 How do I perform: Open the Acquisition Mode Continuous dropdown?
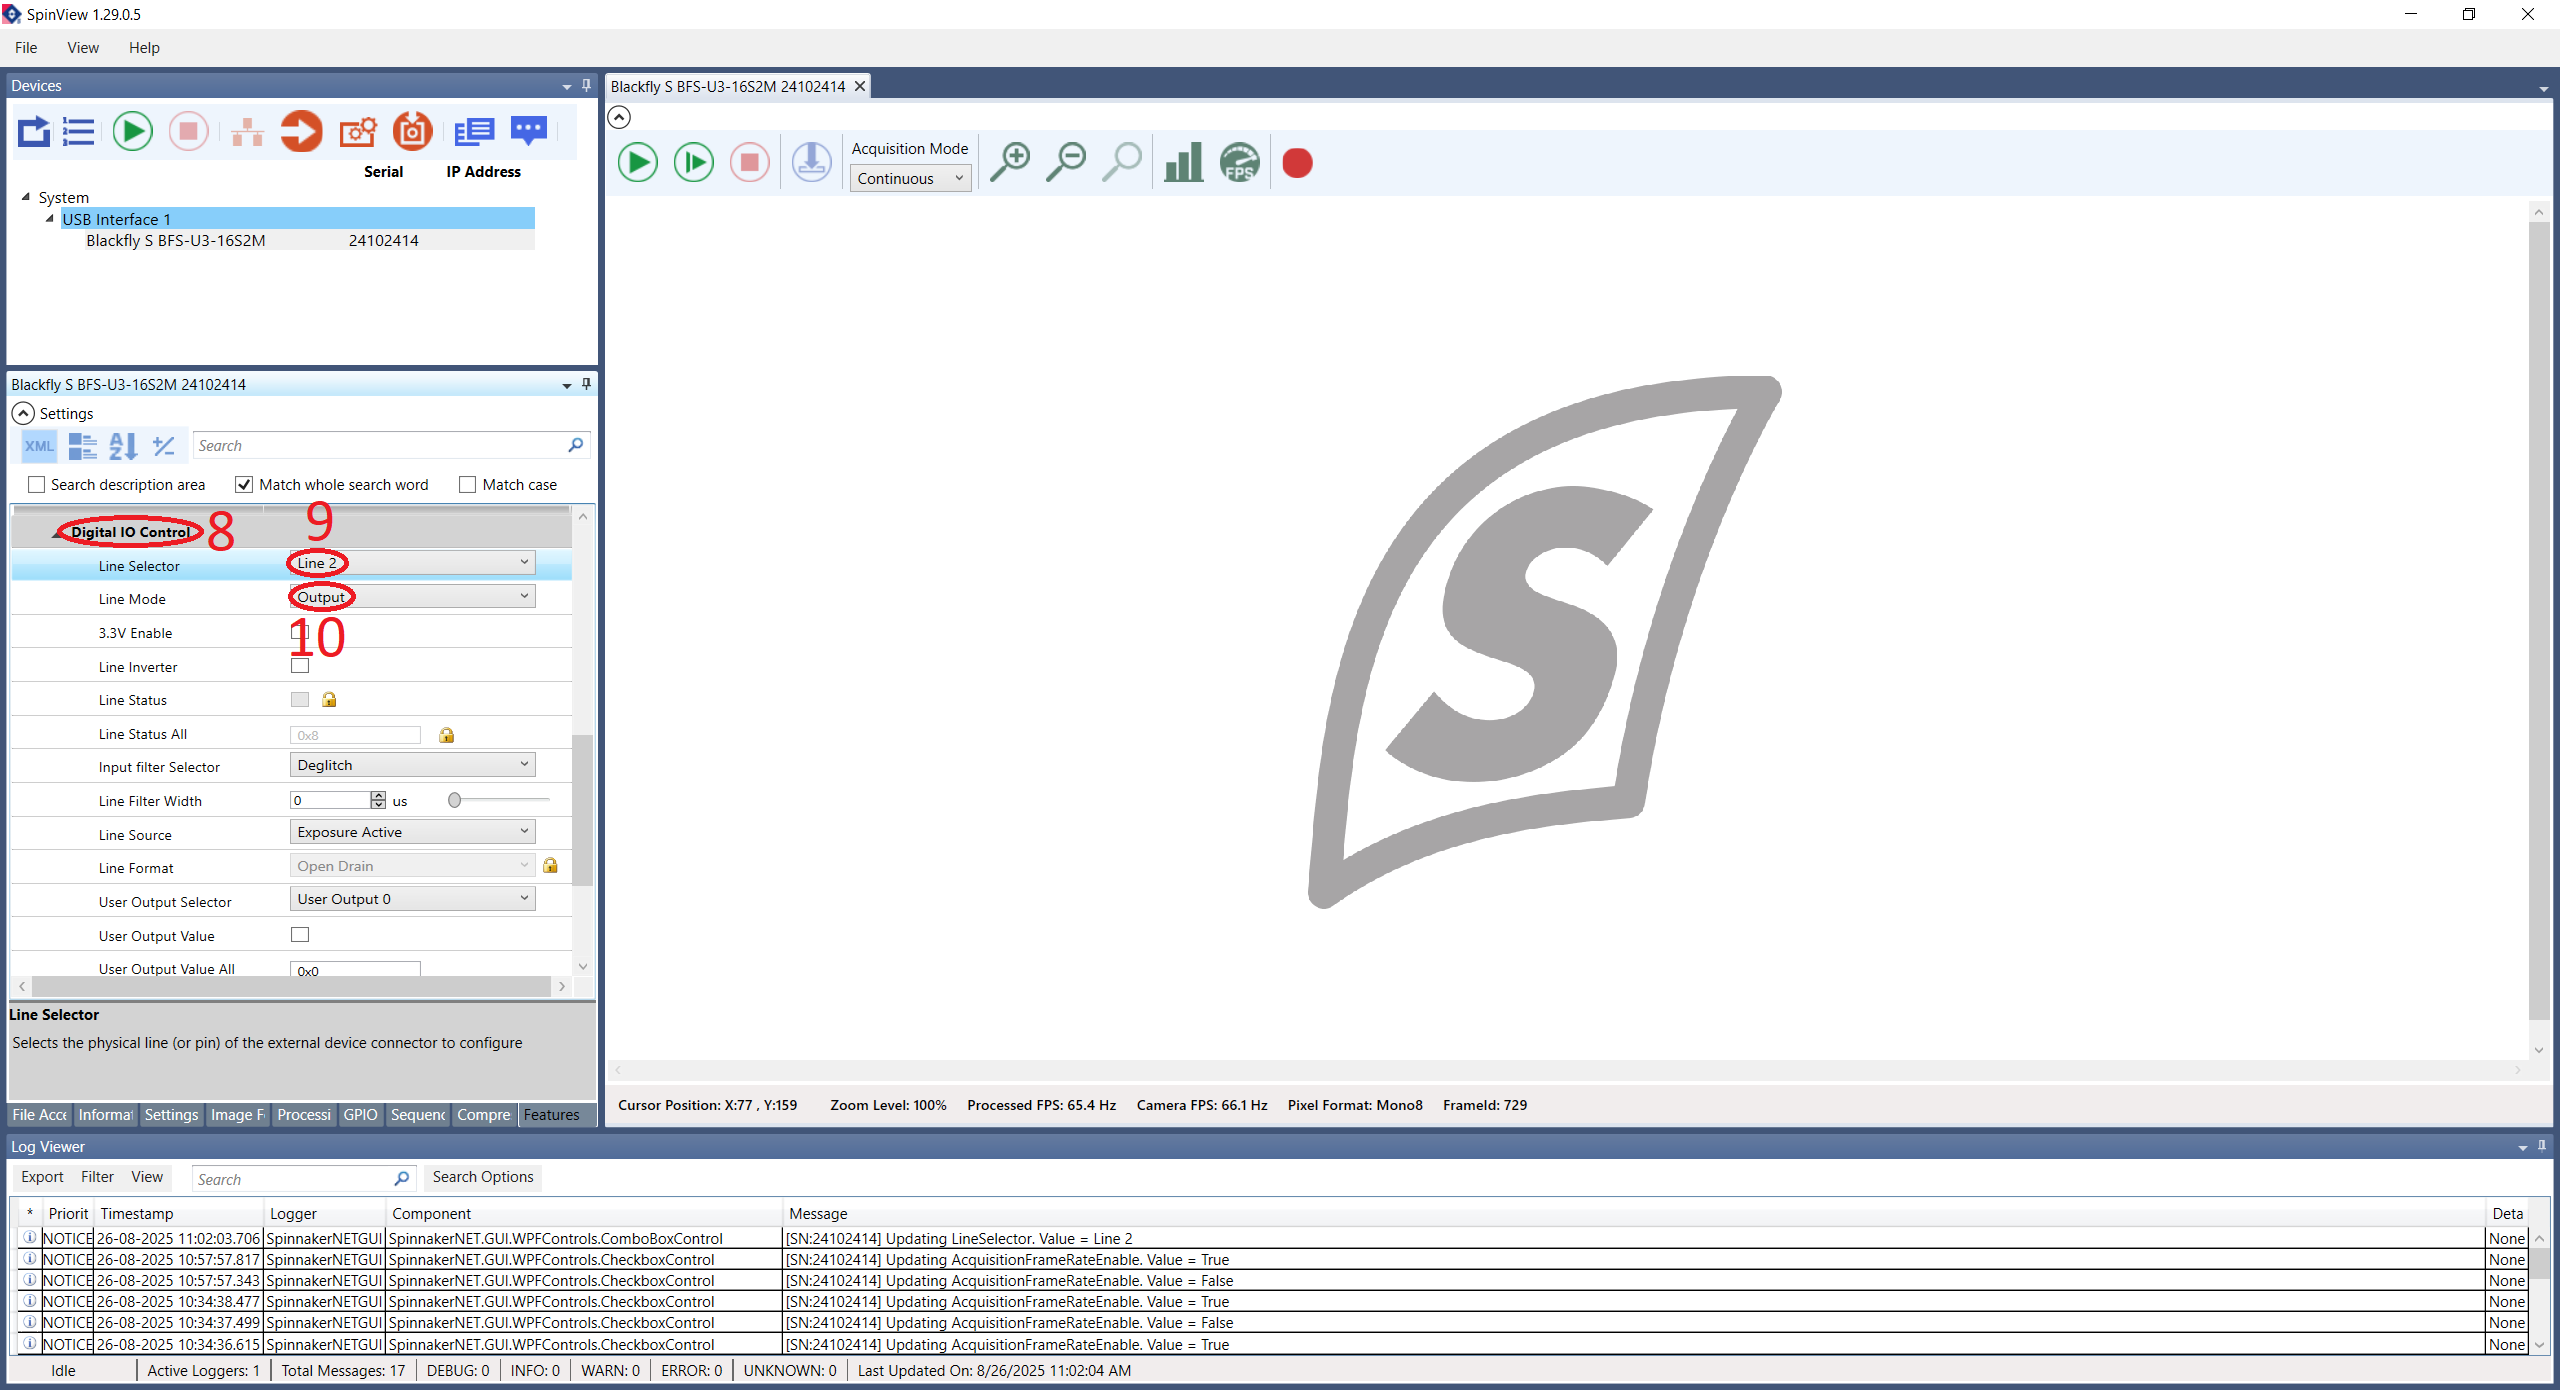coord(909,178)
